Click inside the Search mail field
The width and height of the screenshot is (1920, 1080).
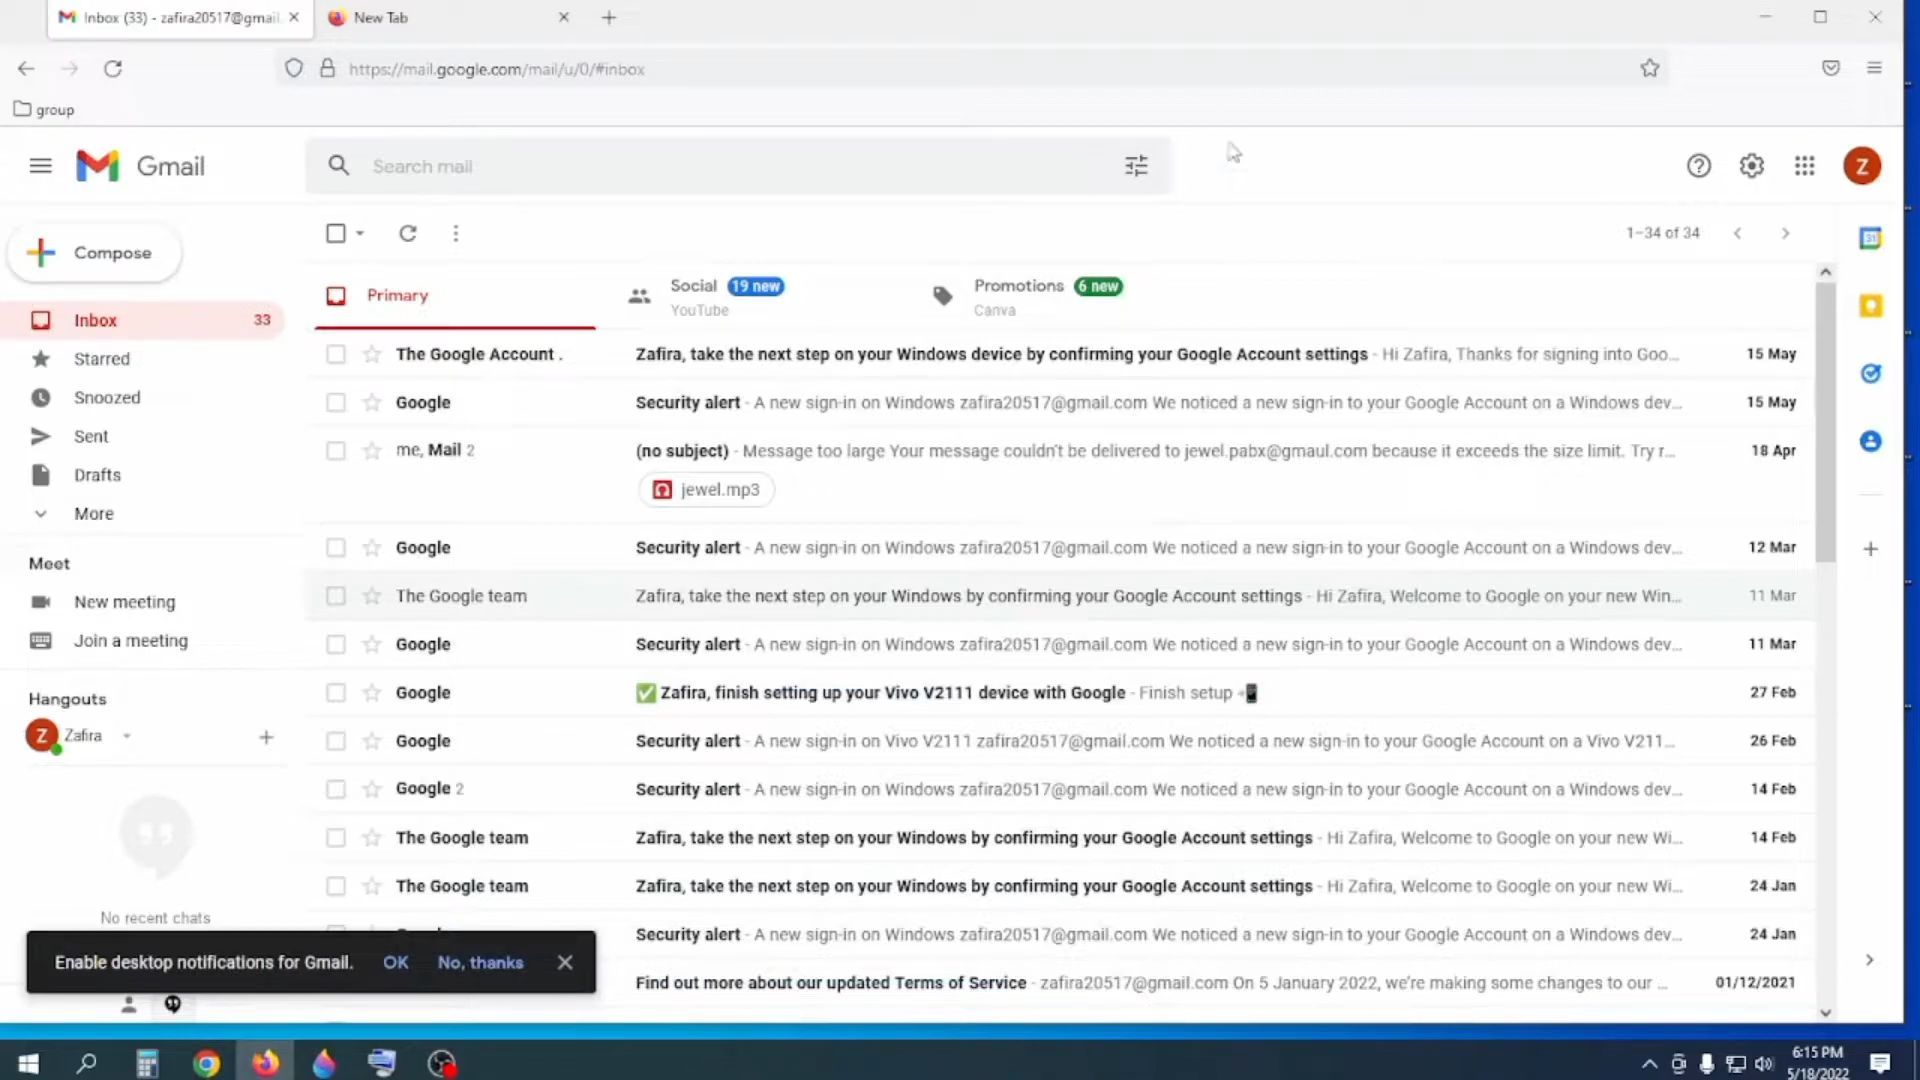(x=740, y=166)
